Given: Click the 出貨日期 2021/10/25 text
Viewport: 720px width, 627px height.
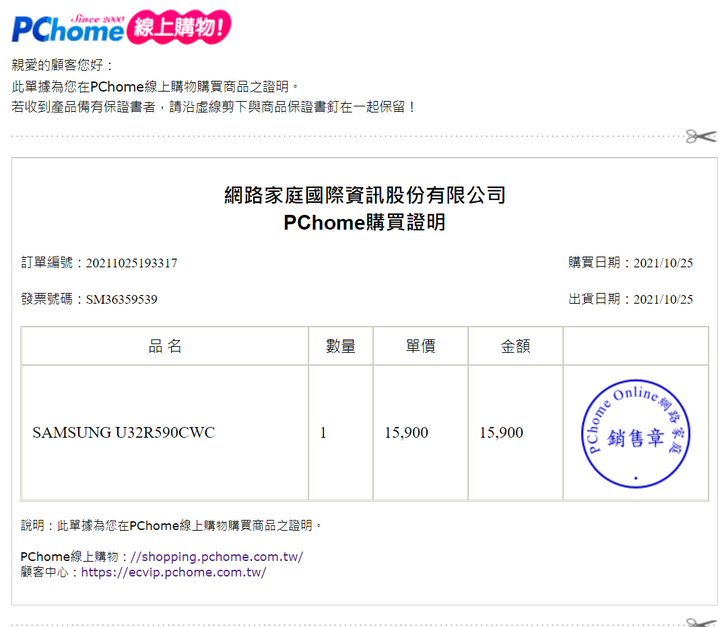Looking at the screenshot, I should tap(630, 299).
